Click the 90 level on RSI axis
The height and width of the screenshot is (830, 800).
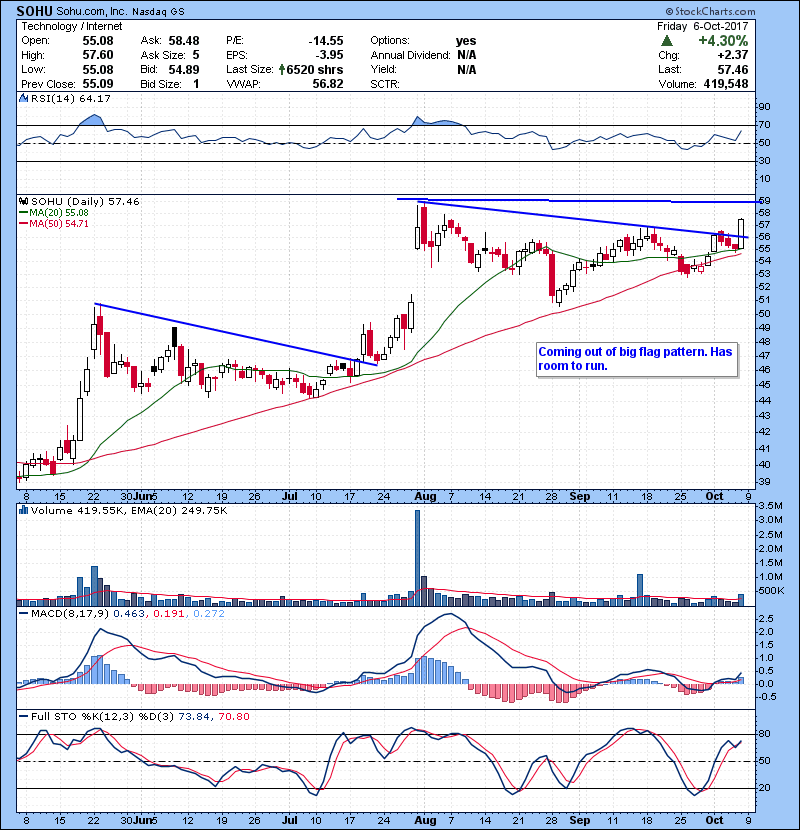[765, 107]
